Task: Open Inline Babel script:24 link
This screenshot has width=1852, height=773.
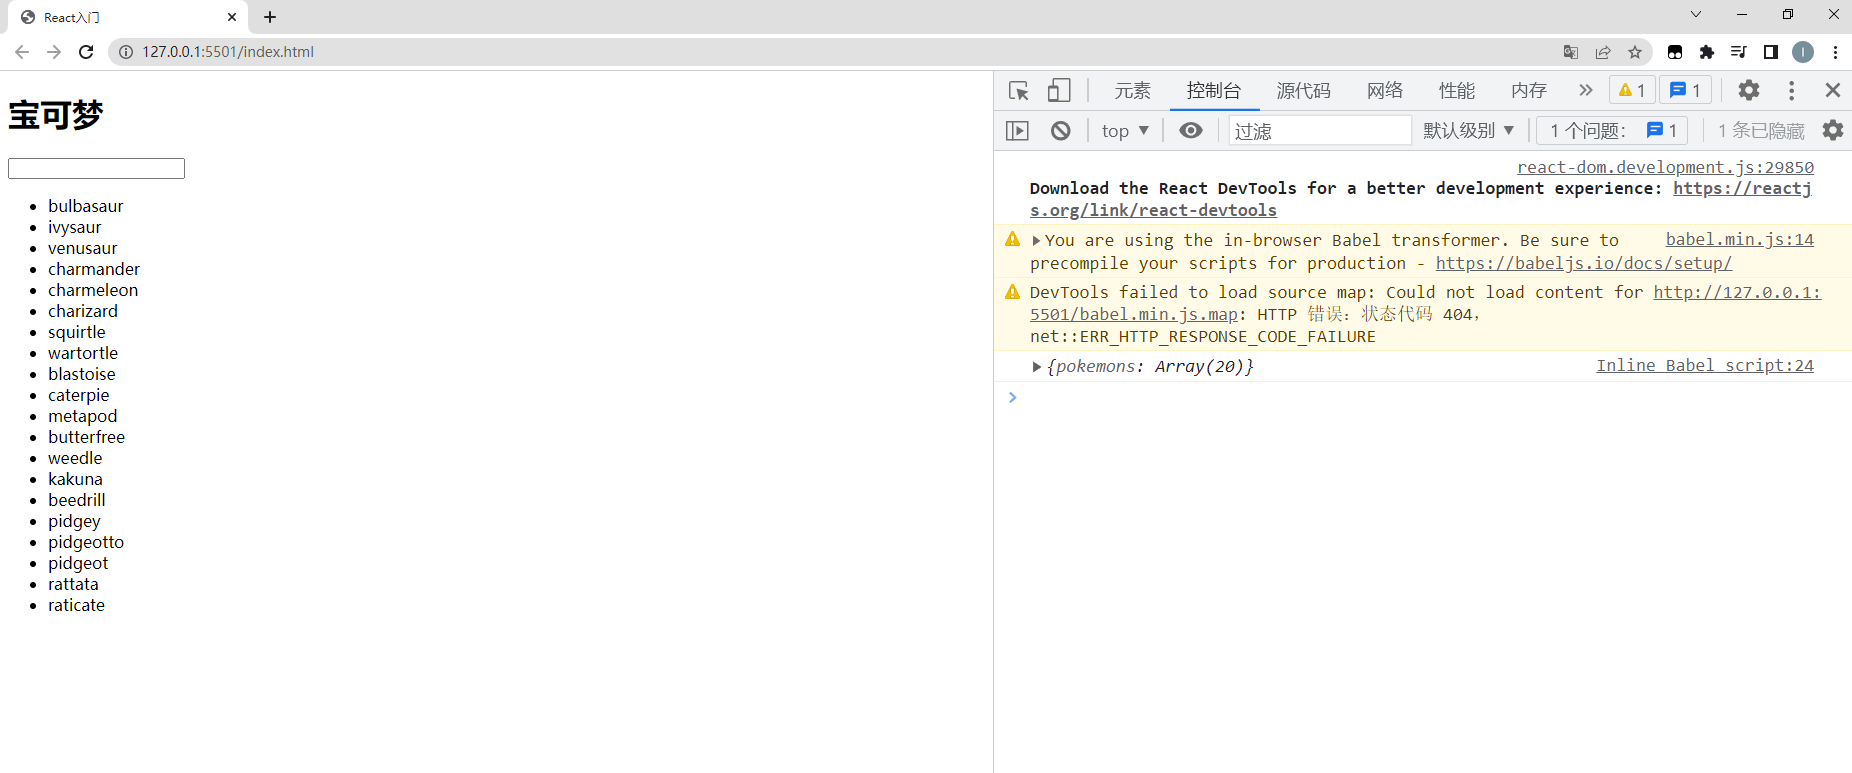Action: [1705, 365]
